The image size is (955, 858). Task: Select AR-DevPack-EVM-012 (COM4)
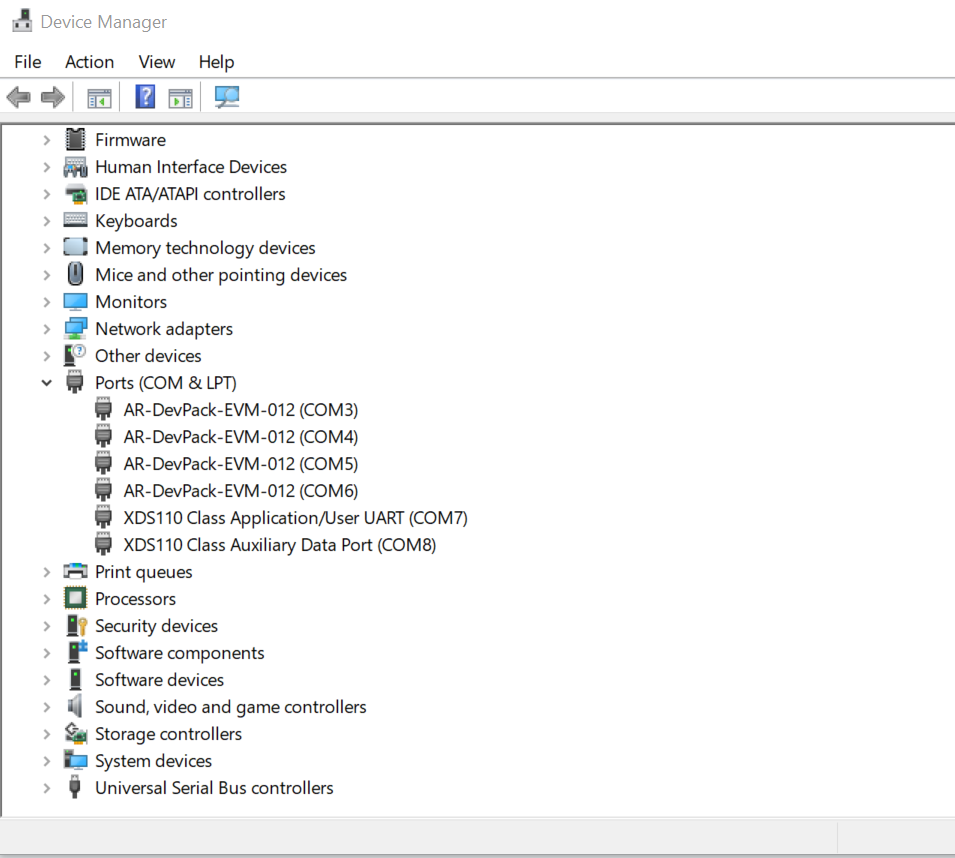point(241,437)
